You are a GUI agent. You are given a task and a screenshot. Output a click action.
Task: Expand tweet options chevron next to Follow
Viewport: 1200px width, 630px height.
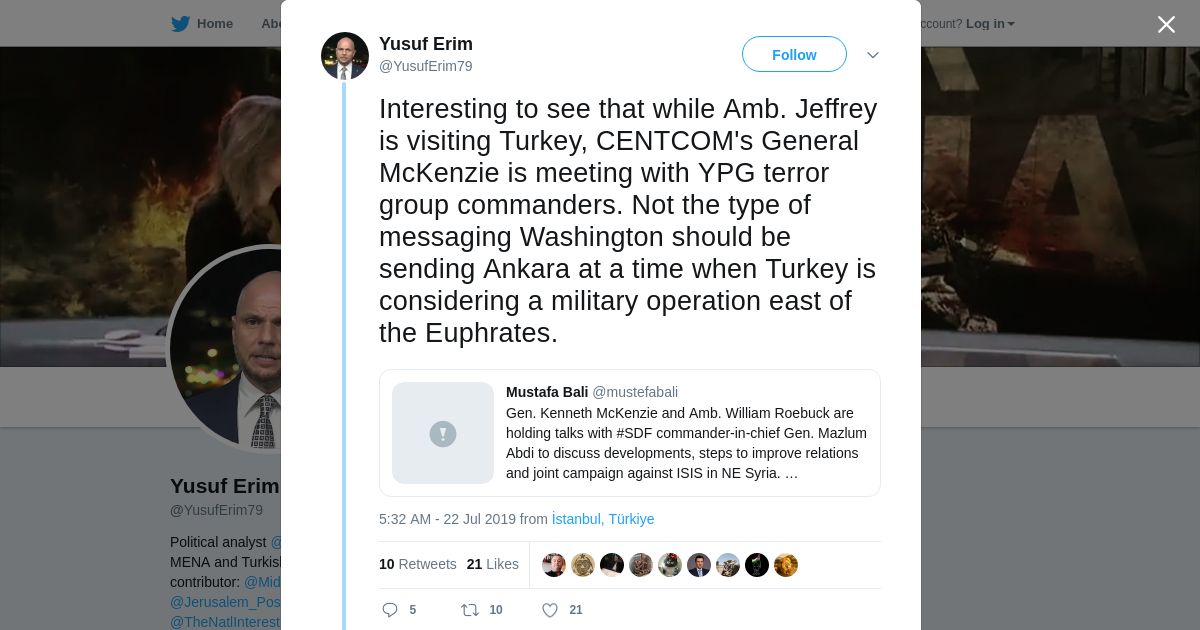coord(873,55)
